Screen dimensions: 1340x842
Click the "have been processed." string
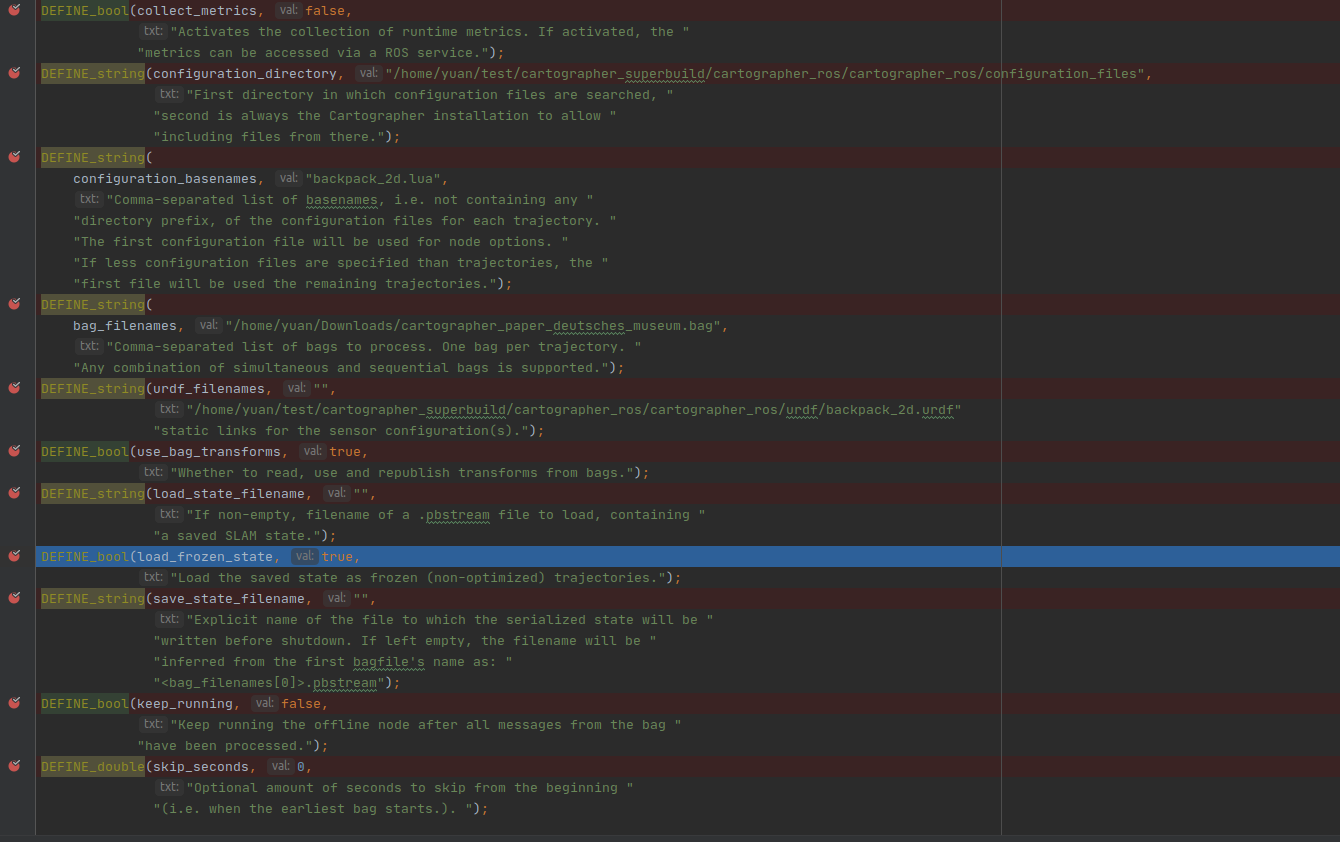click(225, 745)
